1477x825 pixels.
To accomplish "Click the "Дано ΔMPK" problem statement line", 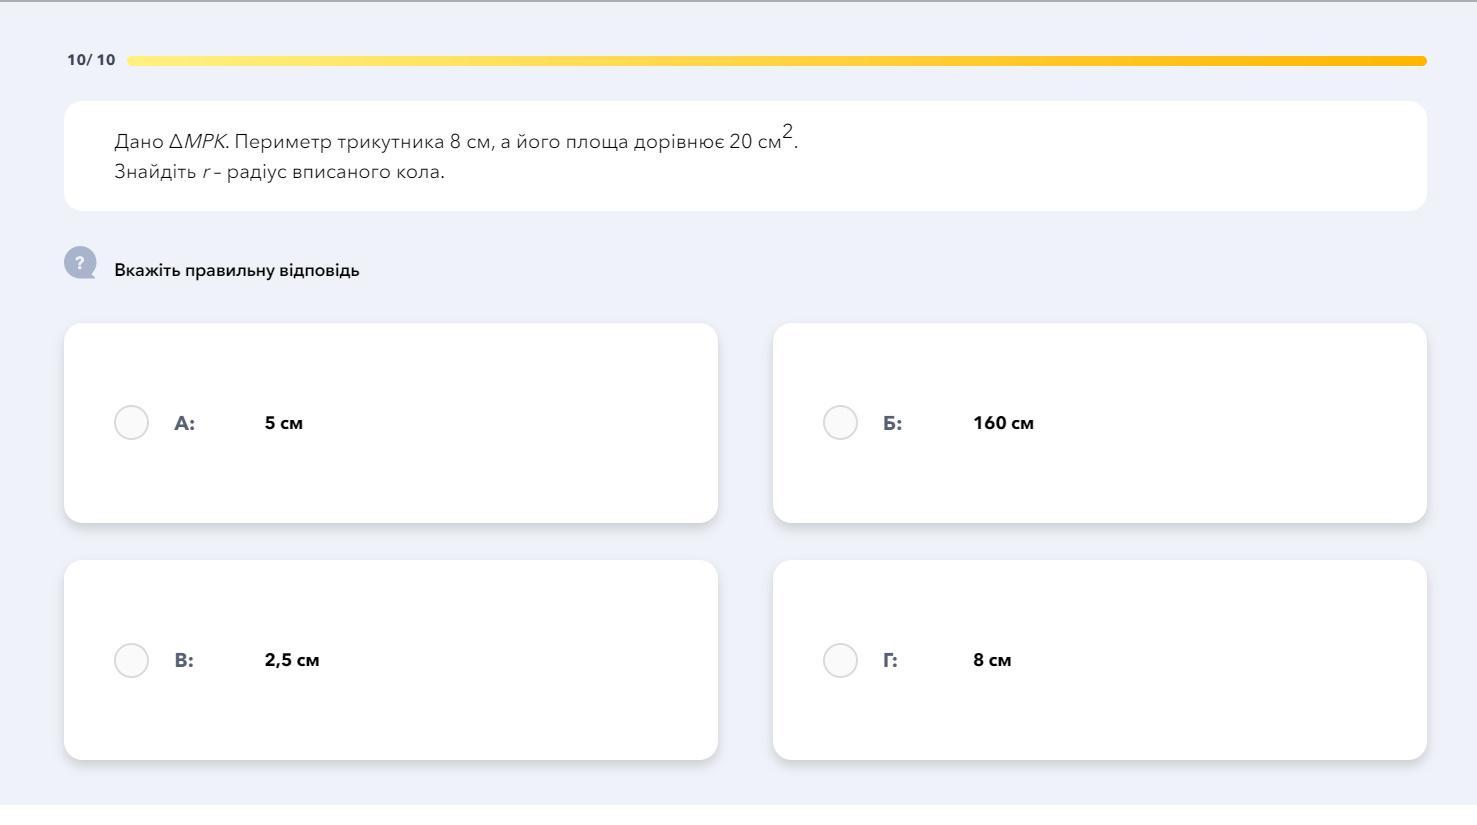I will (455, 141).
